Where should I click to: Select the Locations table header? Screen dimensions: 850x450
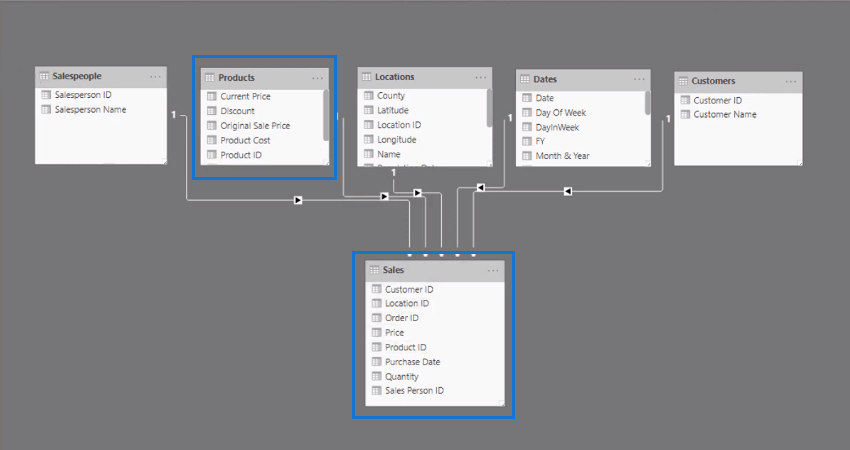(x=425, y=77)
